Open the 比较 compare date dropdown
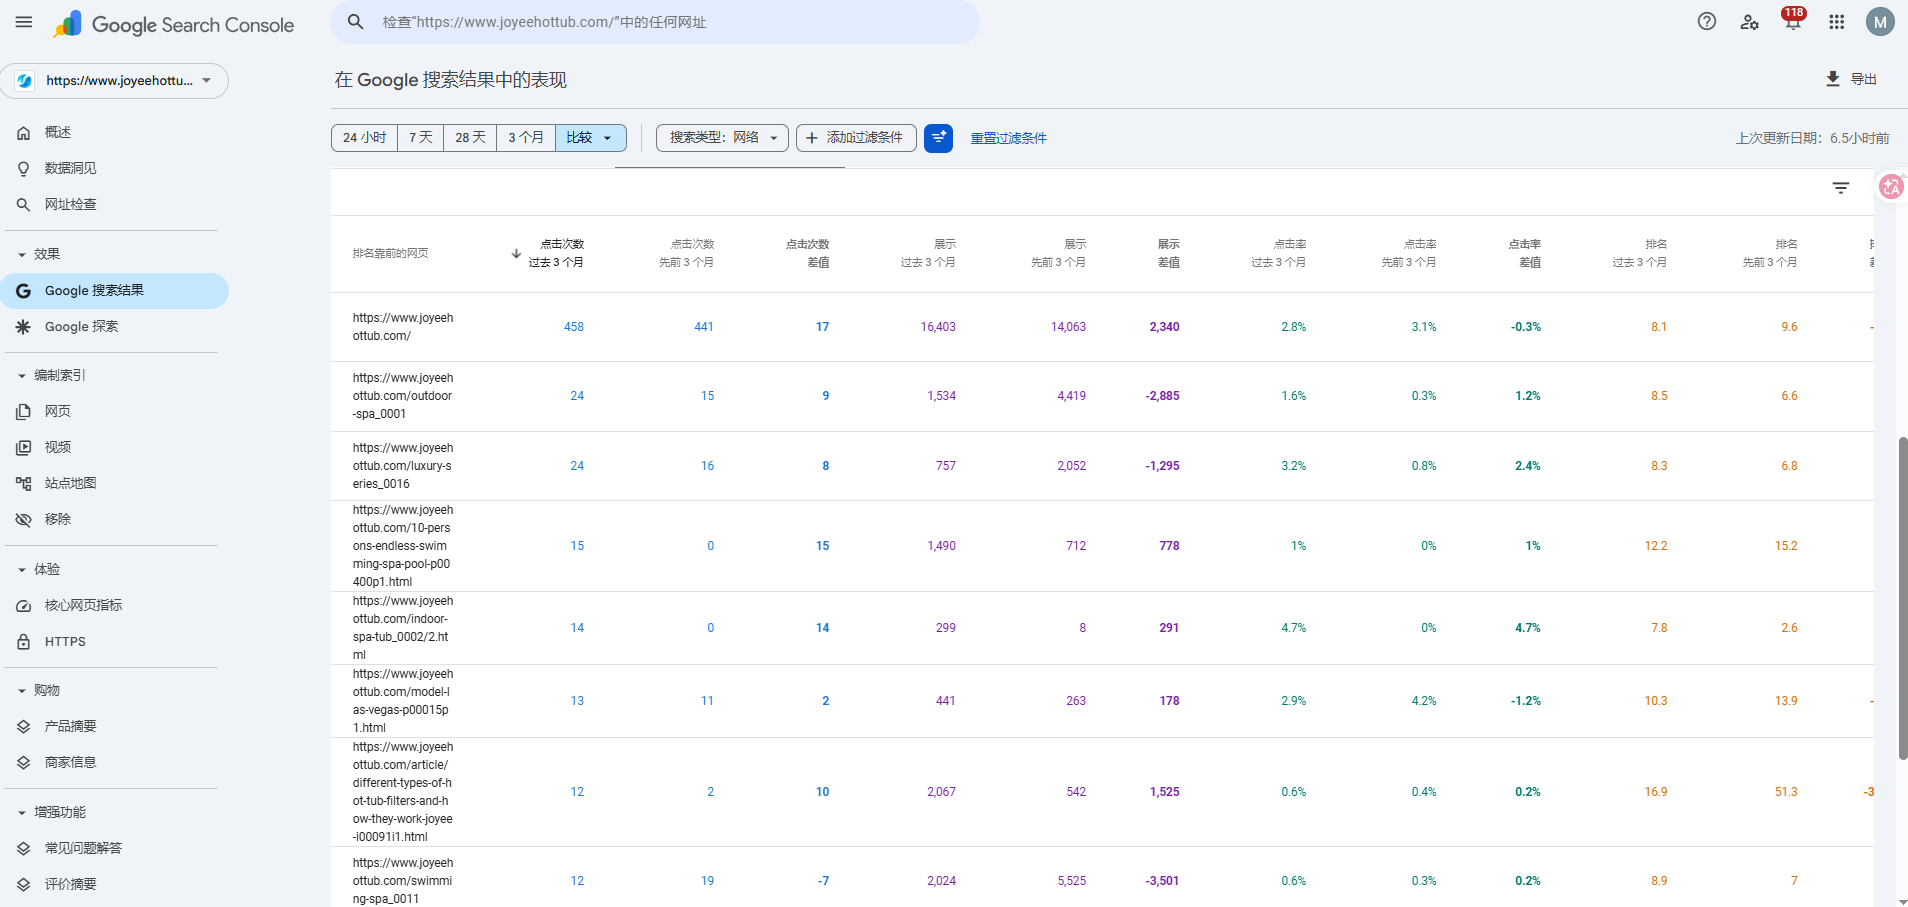This screenshot has height=907, width=1908. pyautogui.click(x=590, y=138)
